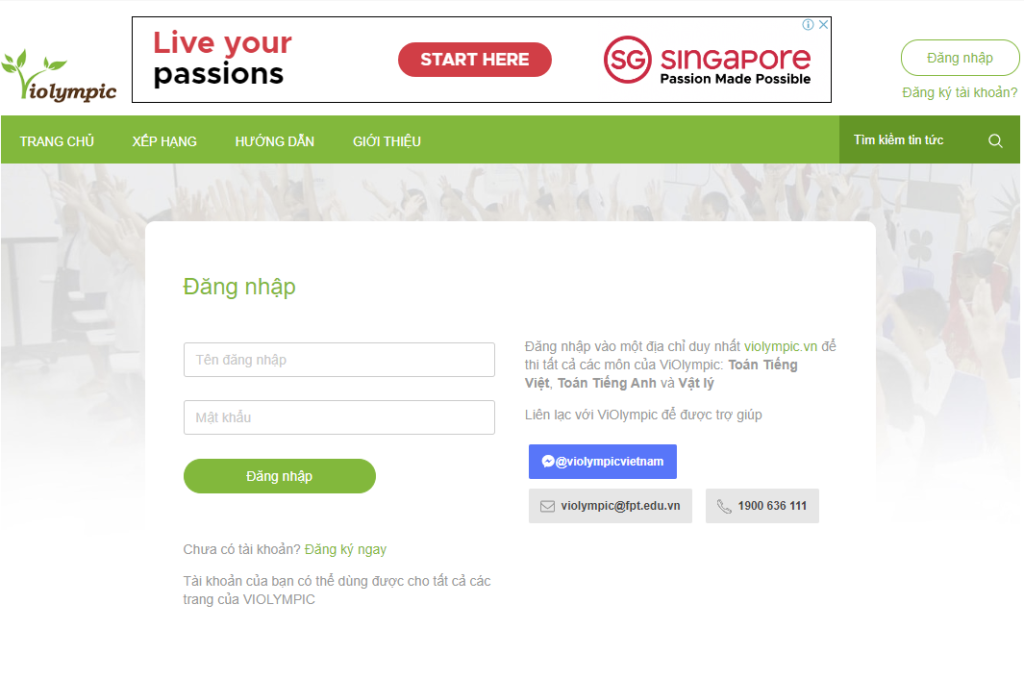Screen dimensions: 1024x680
Task: Click the search magnifier icon
Action: 995,140
